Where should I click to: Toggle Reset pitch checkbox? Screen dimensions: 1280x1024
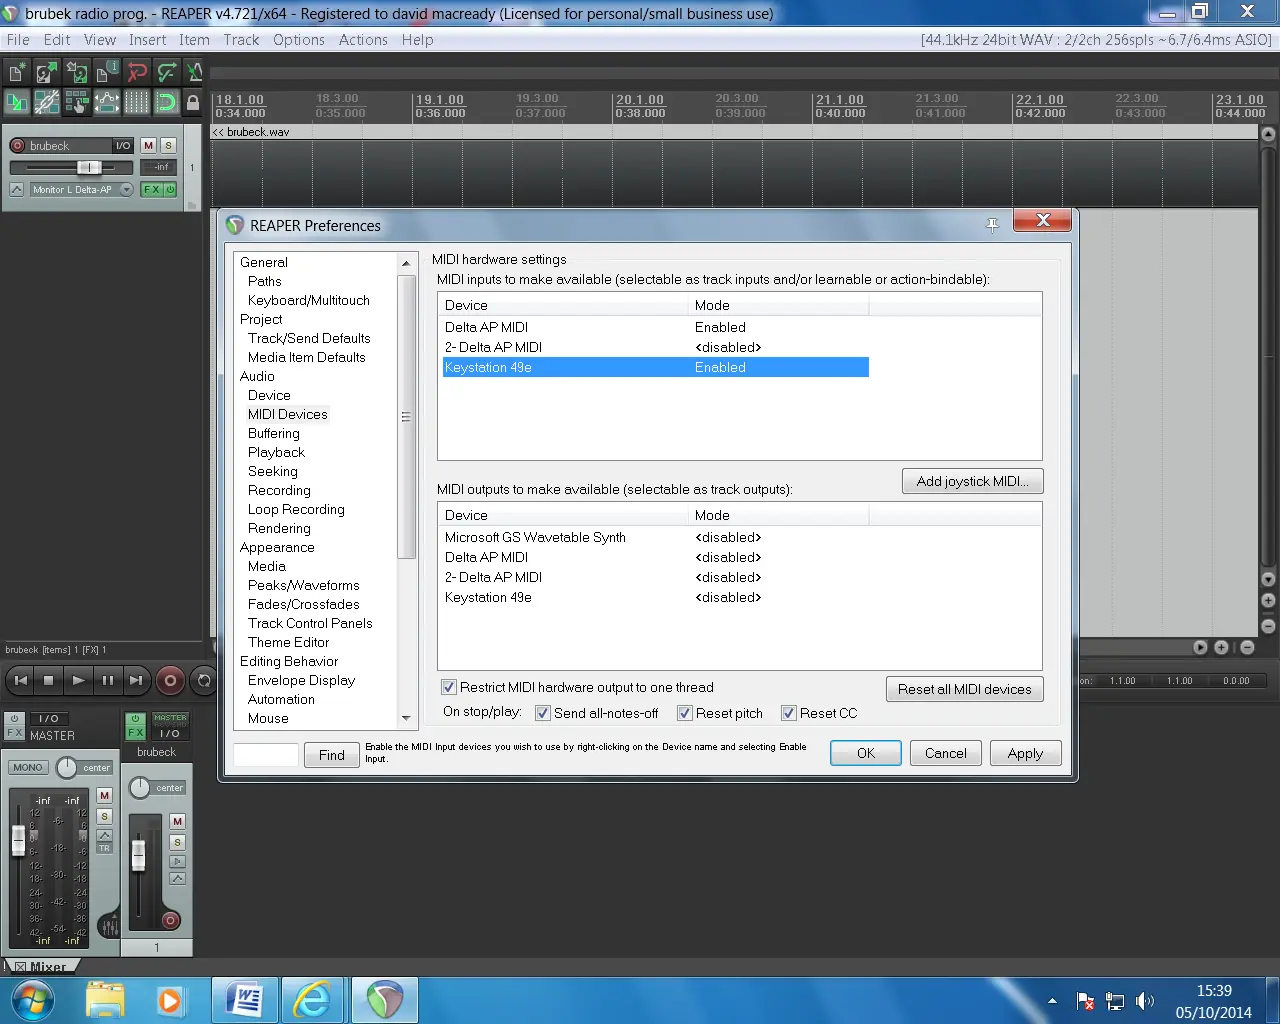[685, 713]
